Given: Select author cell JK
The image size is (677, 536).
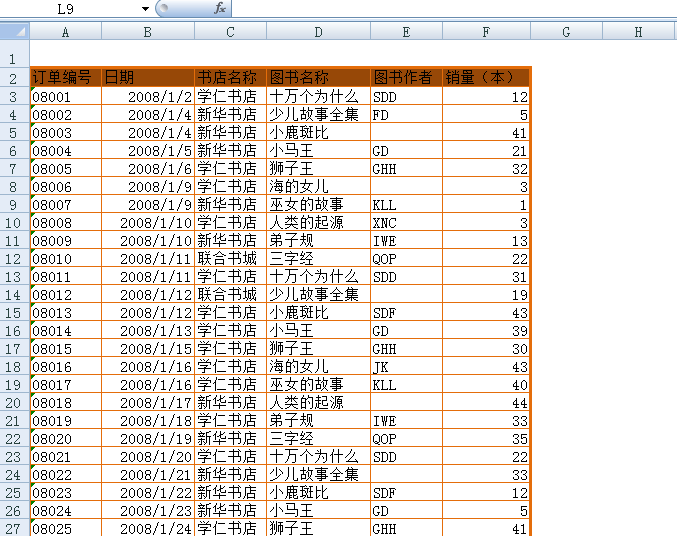Looking at the screenshot, I should (406, 366).
